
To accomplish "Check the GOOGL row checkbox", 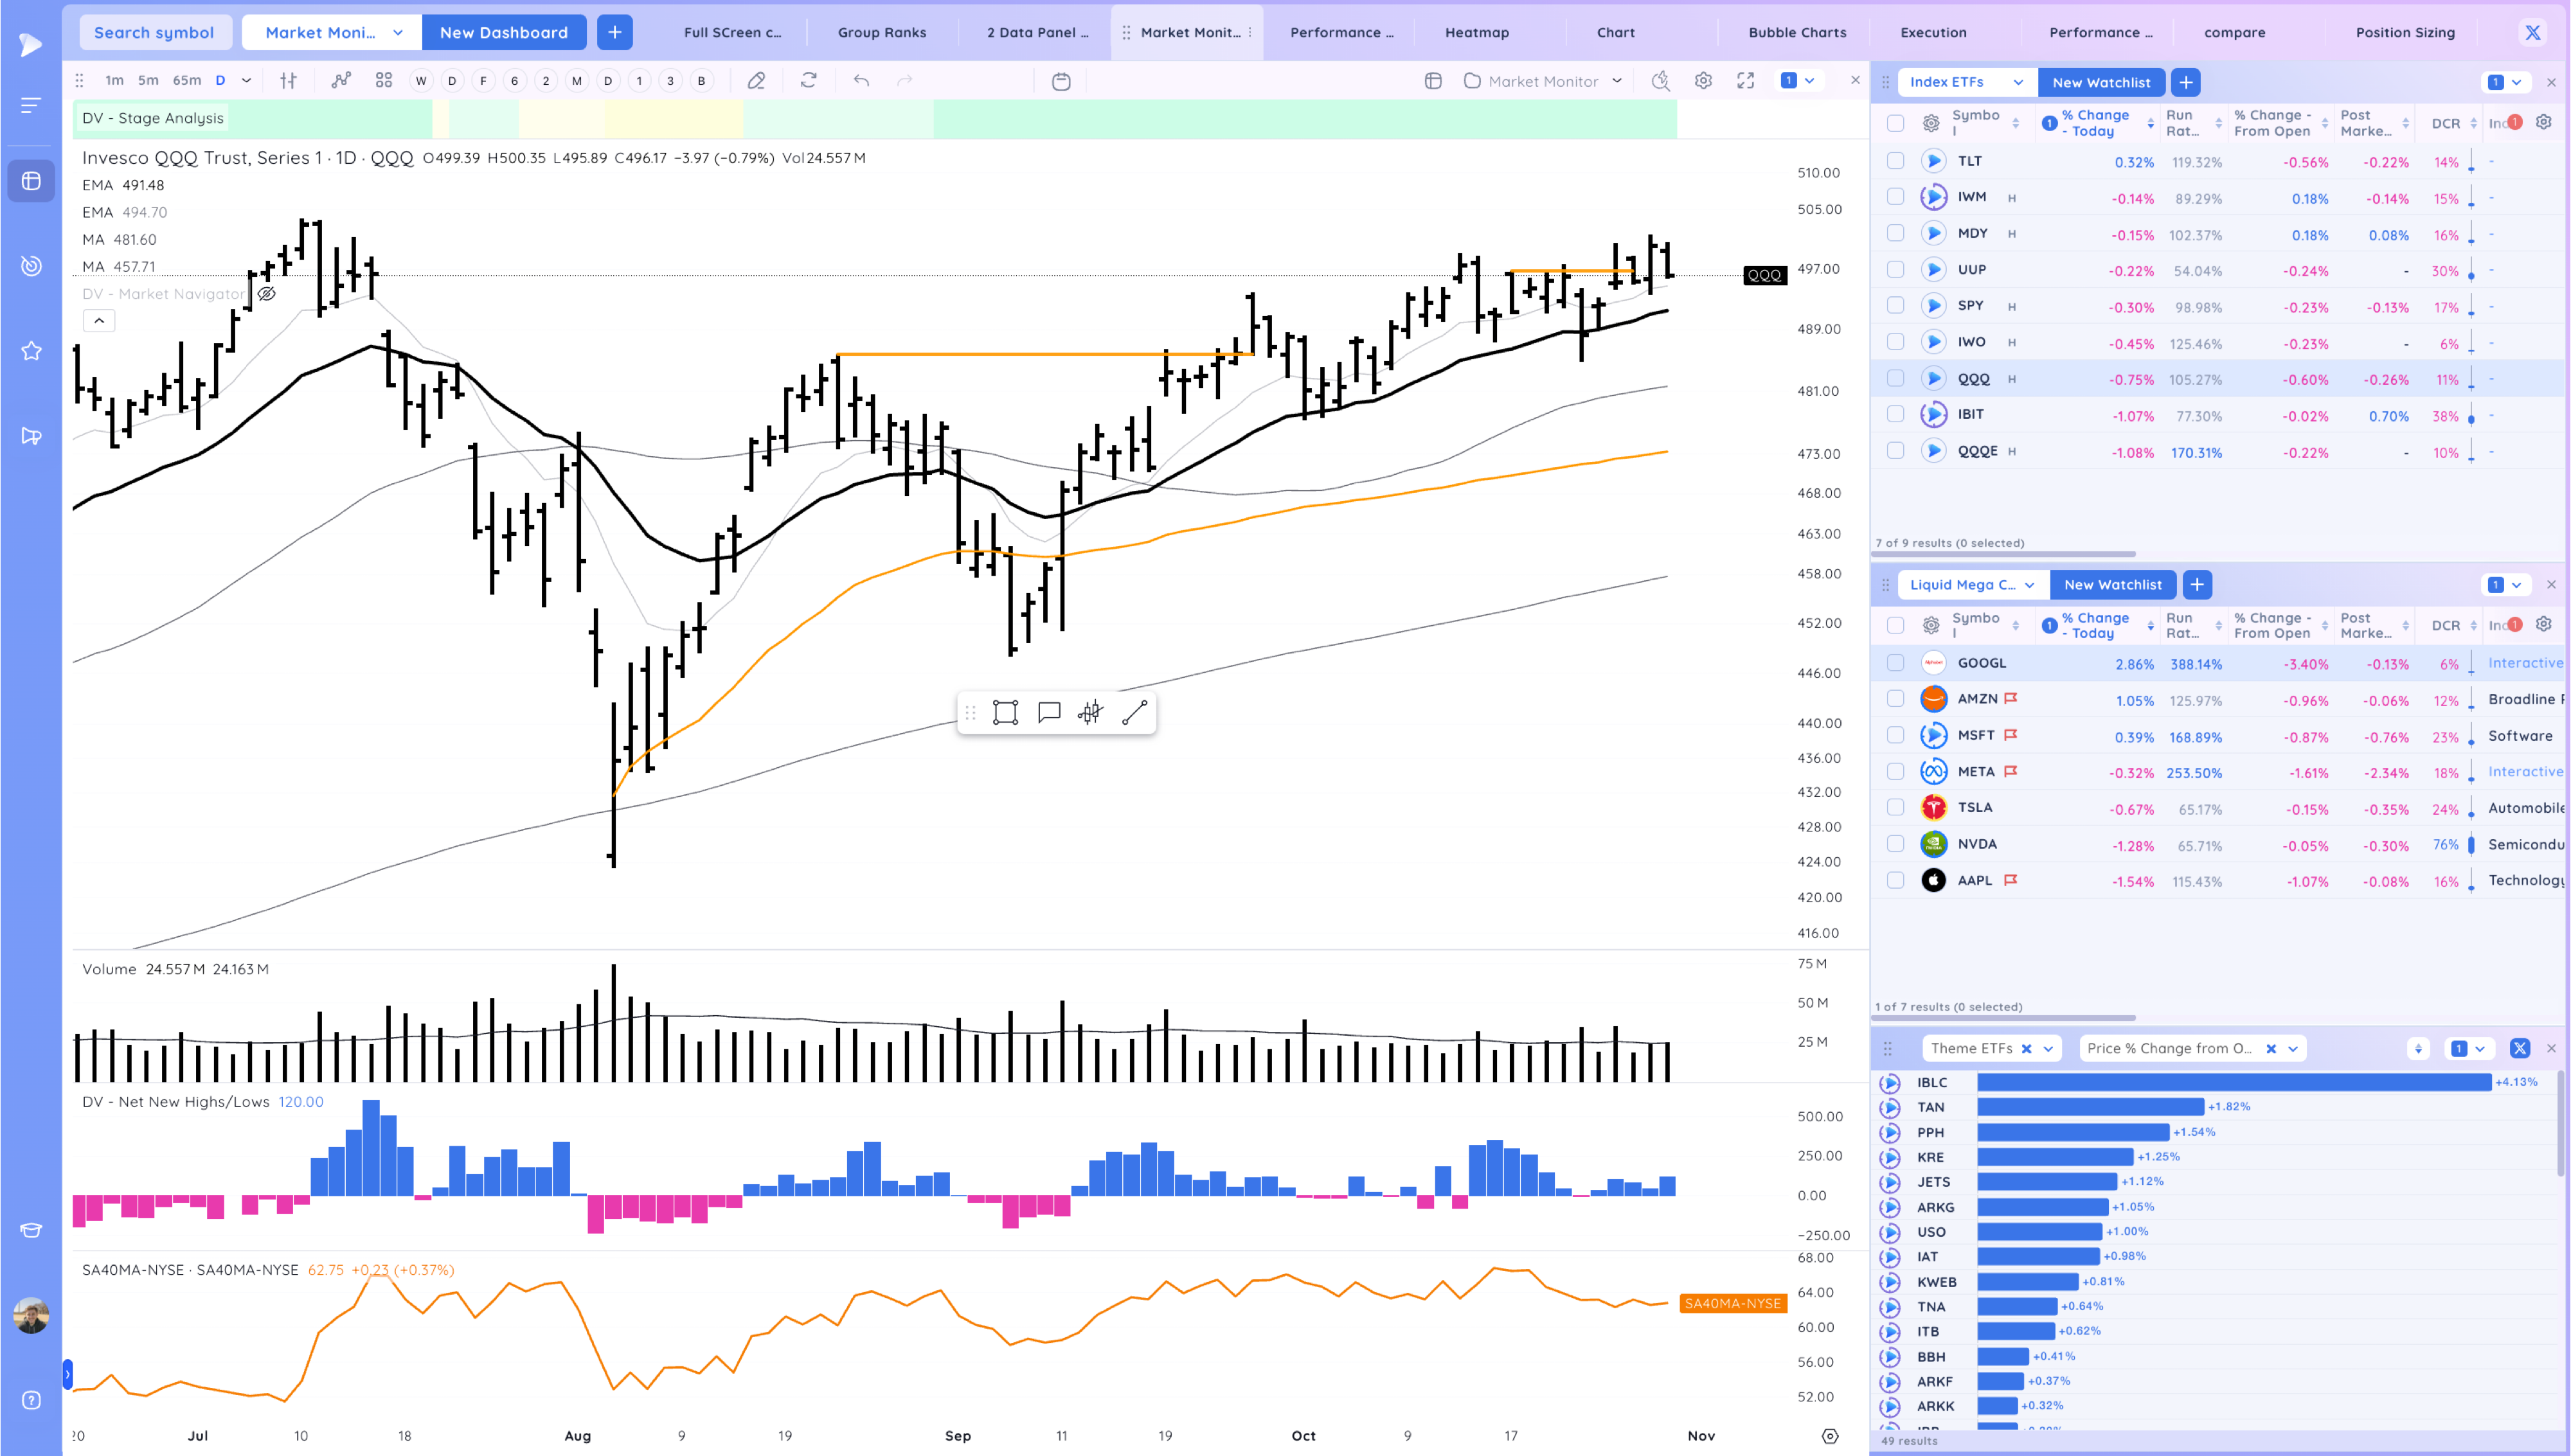I will coord(1895,663).
